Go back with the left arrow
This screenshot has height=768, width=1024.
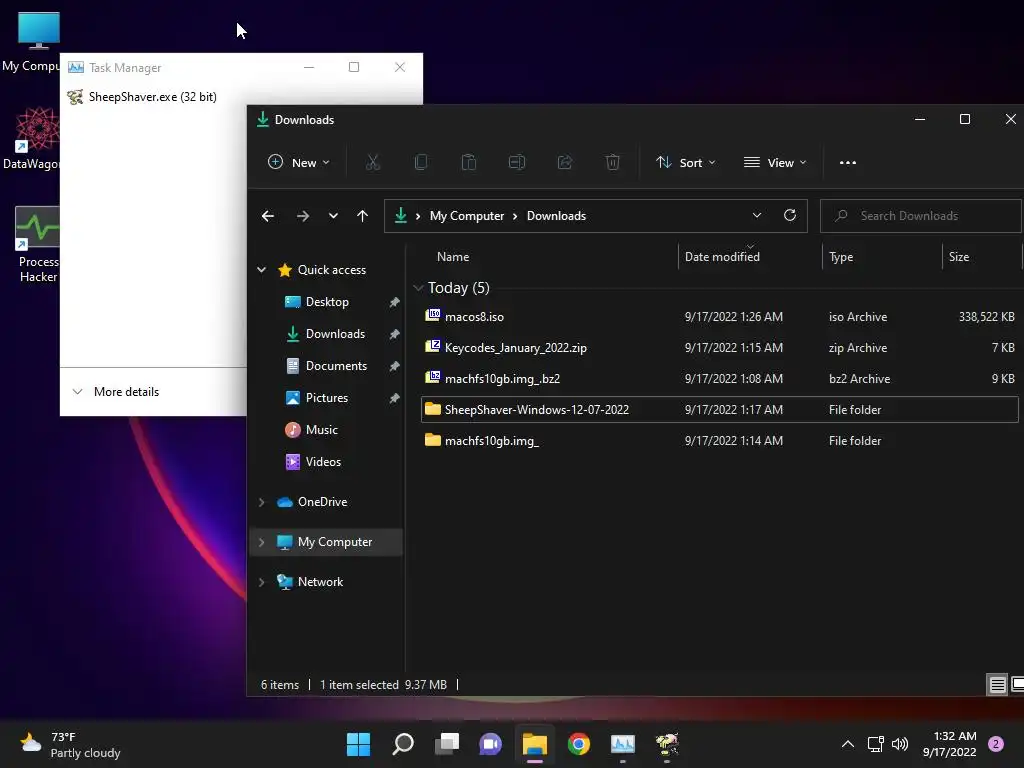[x=268, y=216]
